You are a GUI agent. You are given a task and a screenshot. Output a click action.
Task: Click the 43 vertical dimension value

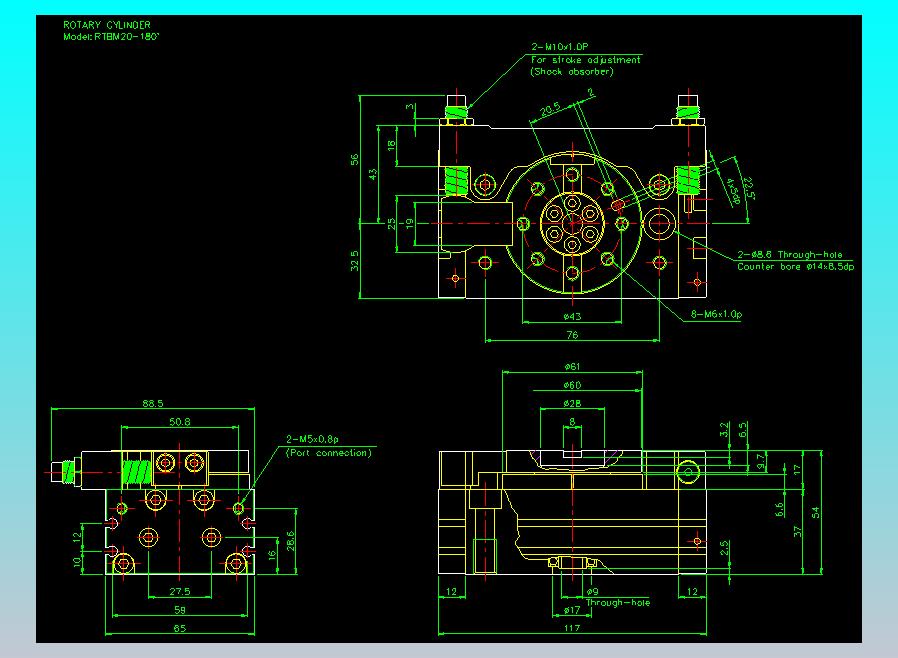(x=373, y=174)
